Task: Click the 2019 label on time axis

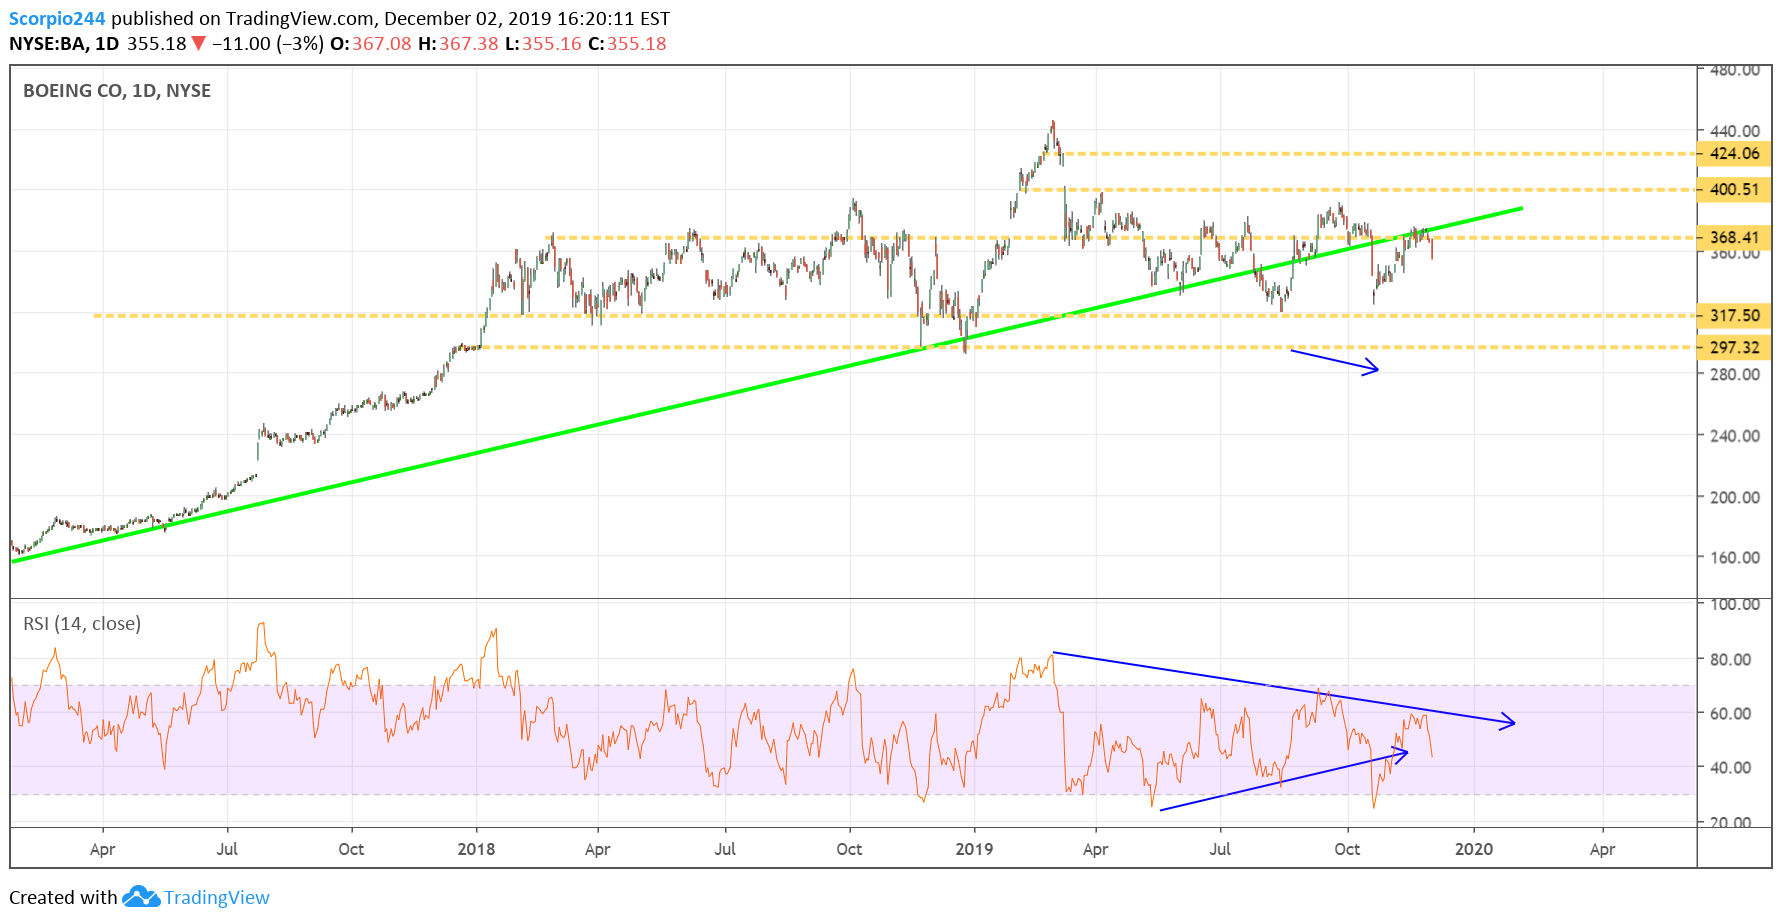Action: pyautogui.click(x=974, y=849)
